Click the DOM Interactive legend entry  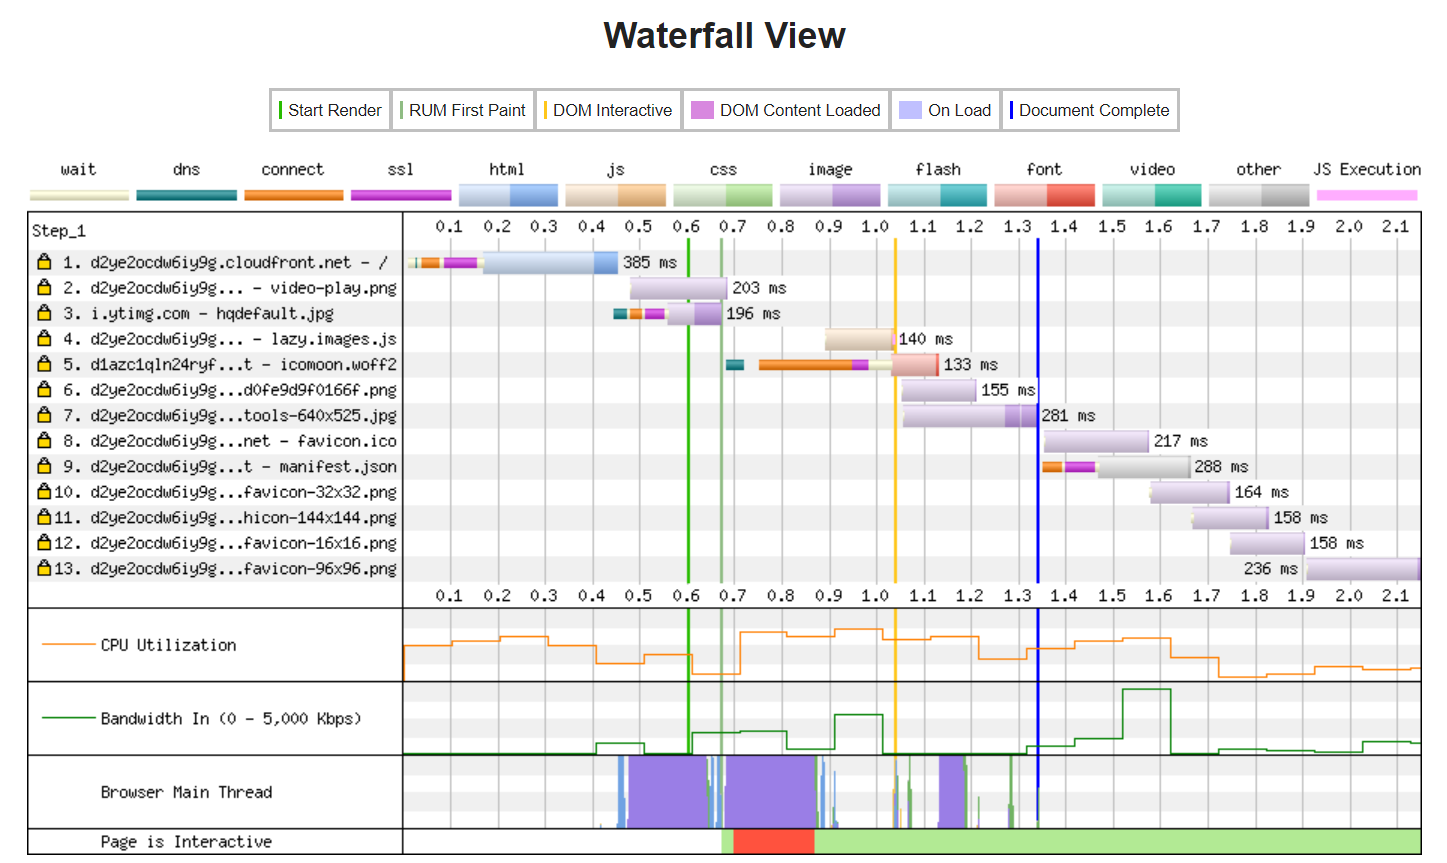click(608, 110)
